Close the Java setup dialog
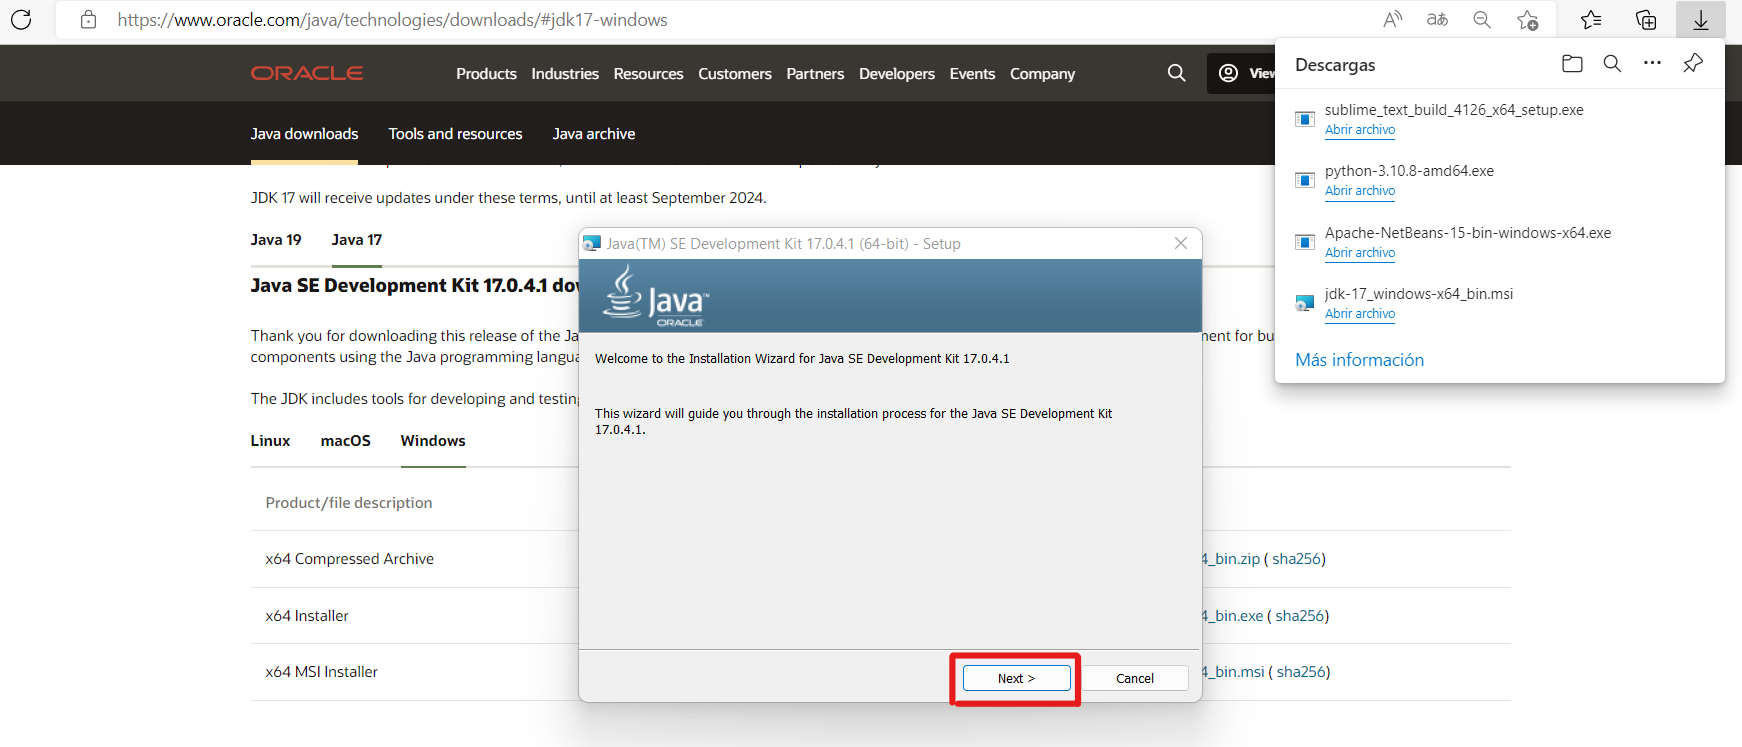Viewport: 1742px width, 747px height. coord(1181,243)
